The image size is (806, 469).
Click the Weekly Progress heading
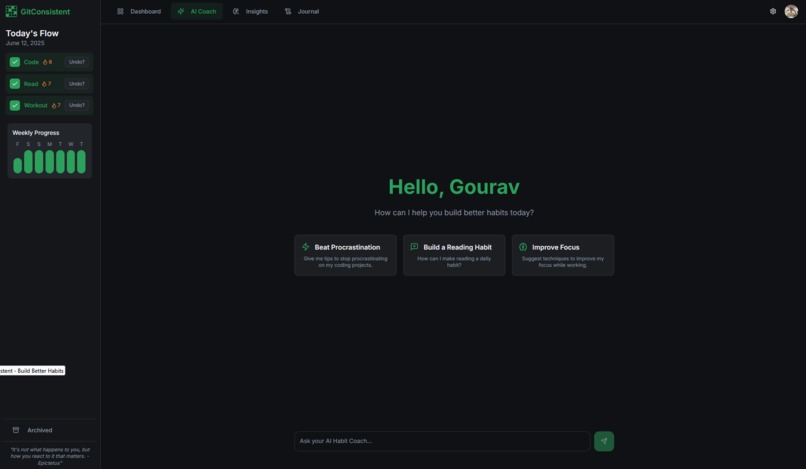point(35,133)
